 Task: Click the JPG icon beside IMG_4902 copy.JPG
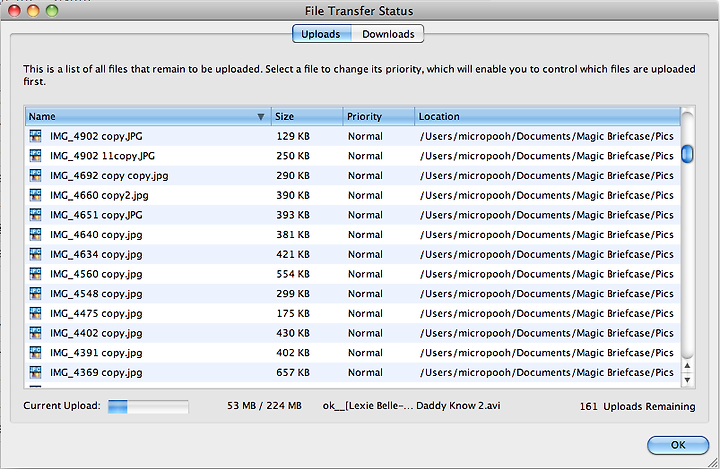tap(35, 136)
